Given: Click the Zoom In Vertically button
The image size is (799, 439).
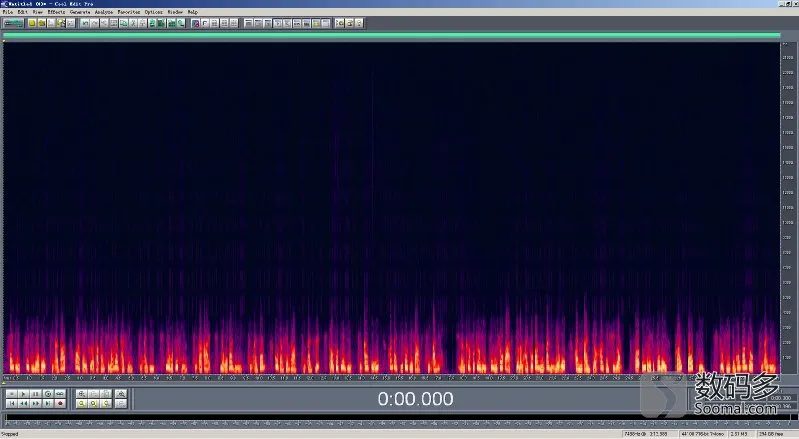Looking at the screenshot, I should 121,394.
